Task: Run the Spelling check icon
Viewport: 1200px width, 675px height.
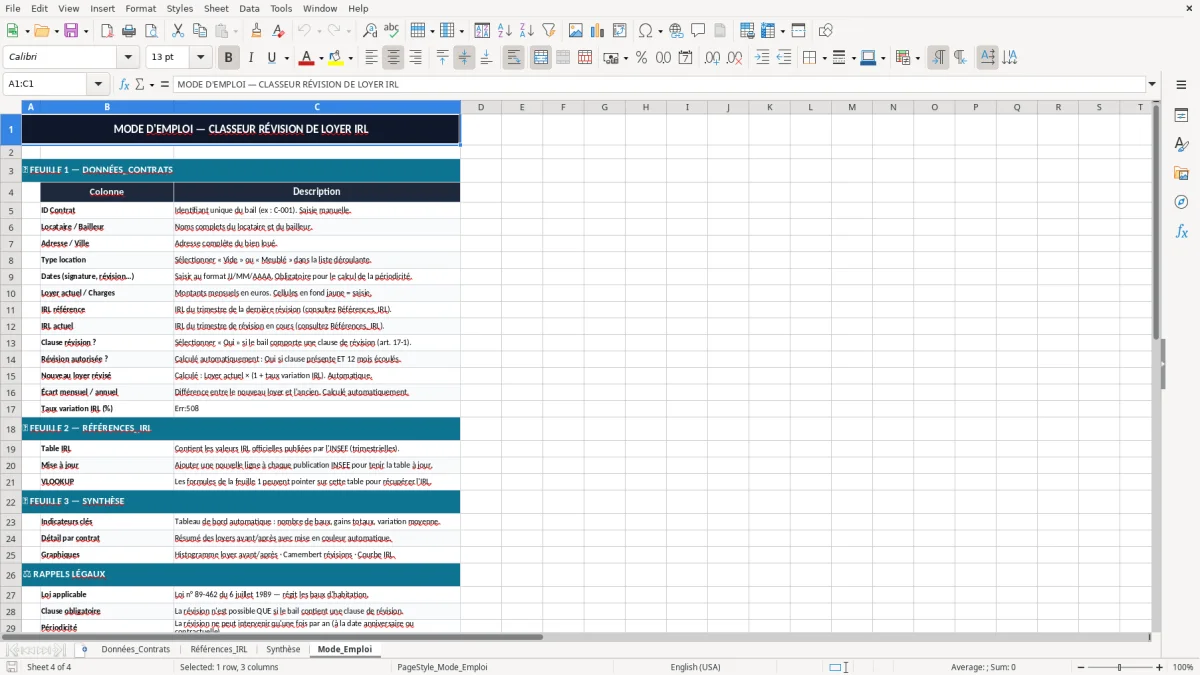Action: tap(392, 31)
